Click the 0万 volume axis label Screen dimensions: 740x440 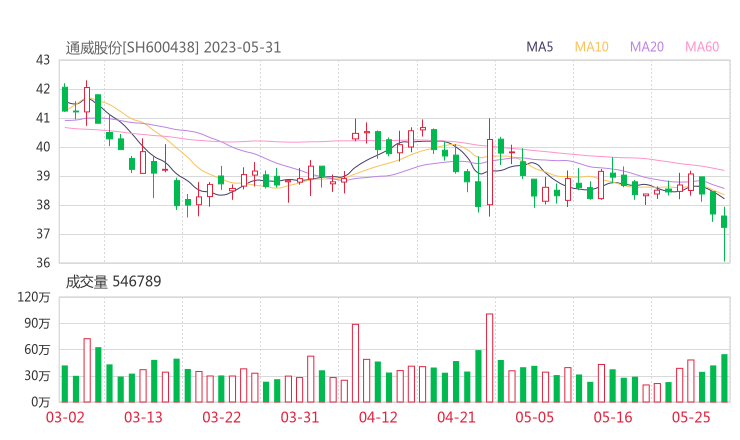point(40,402)
